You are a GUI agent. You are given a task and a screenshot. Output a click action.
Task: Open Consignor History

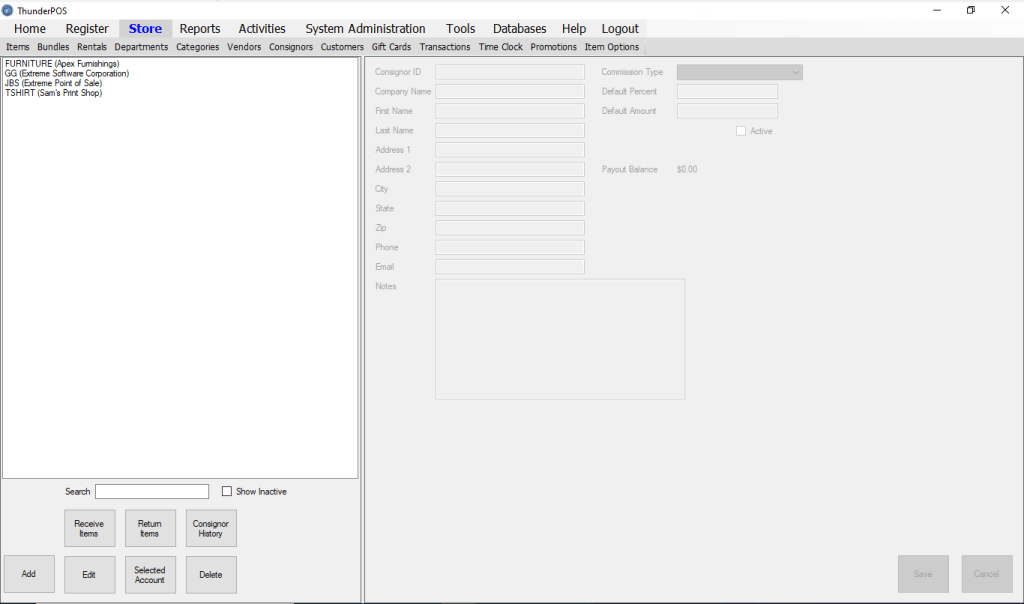pos(211,528)
